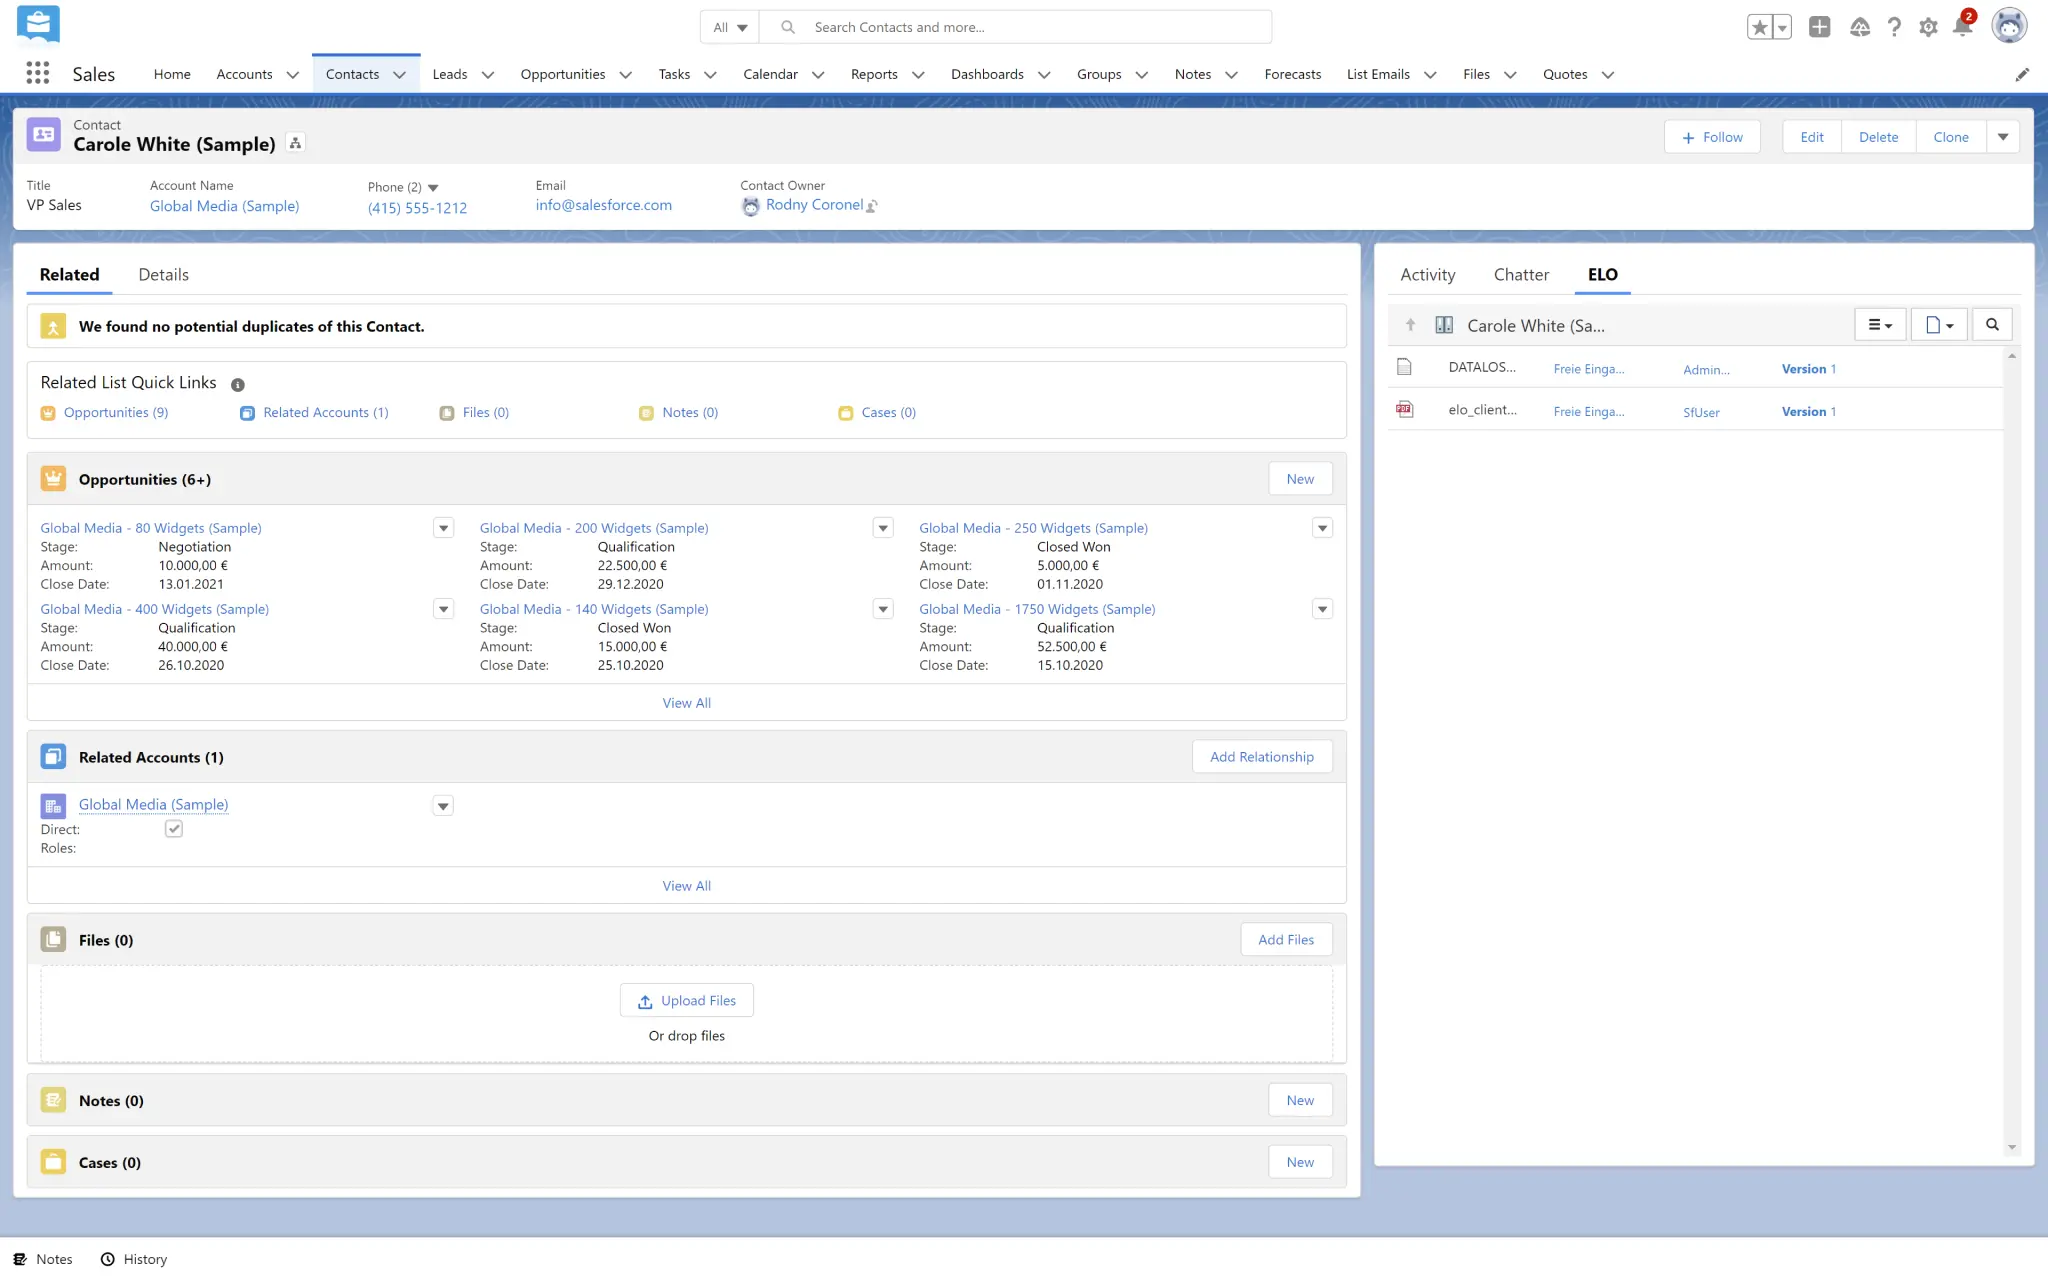Open Global Media (Sample) account name link
Viewport: 2048px width, 1280px height.
pyautogui.click(x=224, y=206)
